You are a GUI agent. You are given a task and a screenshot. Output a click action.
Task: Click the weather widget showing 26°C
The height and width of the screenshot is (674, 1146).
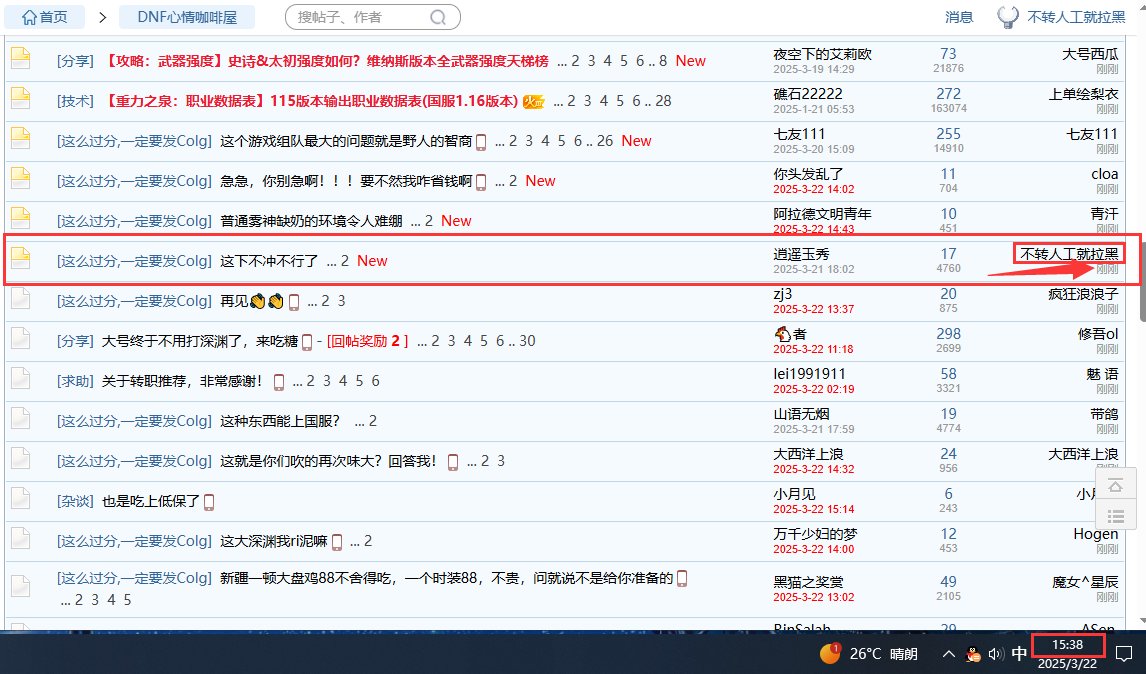tap(868, 654)
